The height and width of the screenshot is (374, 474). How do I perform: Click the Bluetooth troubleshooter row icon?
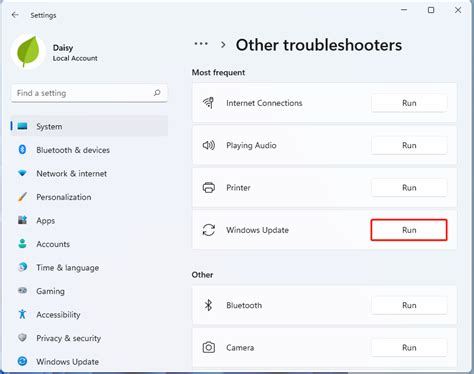tap(209, 305)
